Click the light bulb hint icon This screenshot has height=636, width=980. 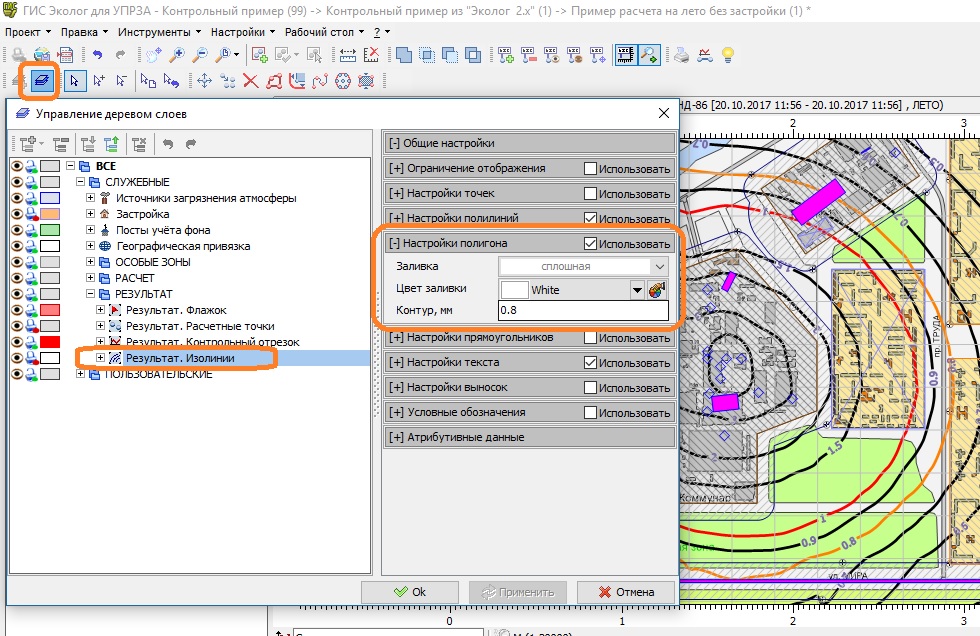[729, 55]
